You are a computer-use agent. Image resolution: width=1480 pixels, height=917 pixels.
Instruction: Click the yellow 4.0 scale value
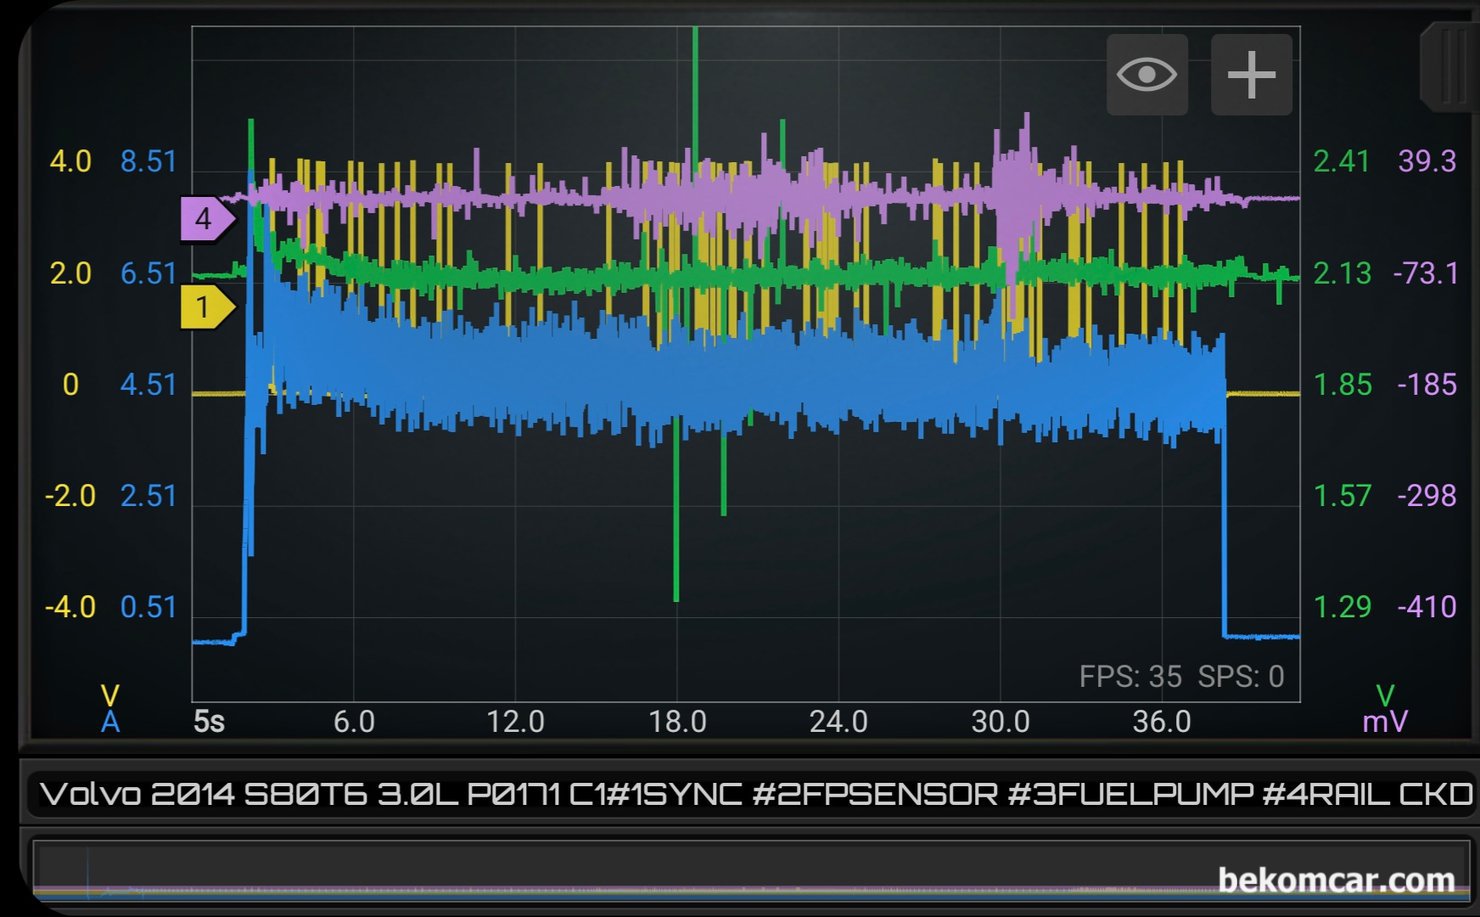(x=70, y=161)
